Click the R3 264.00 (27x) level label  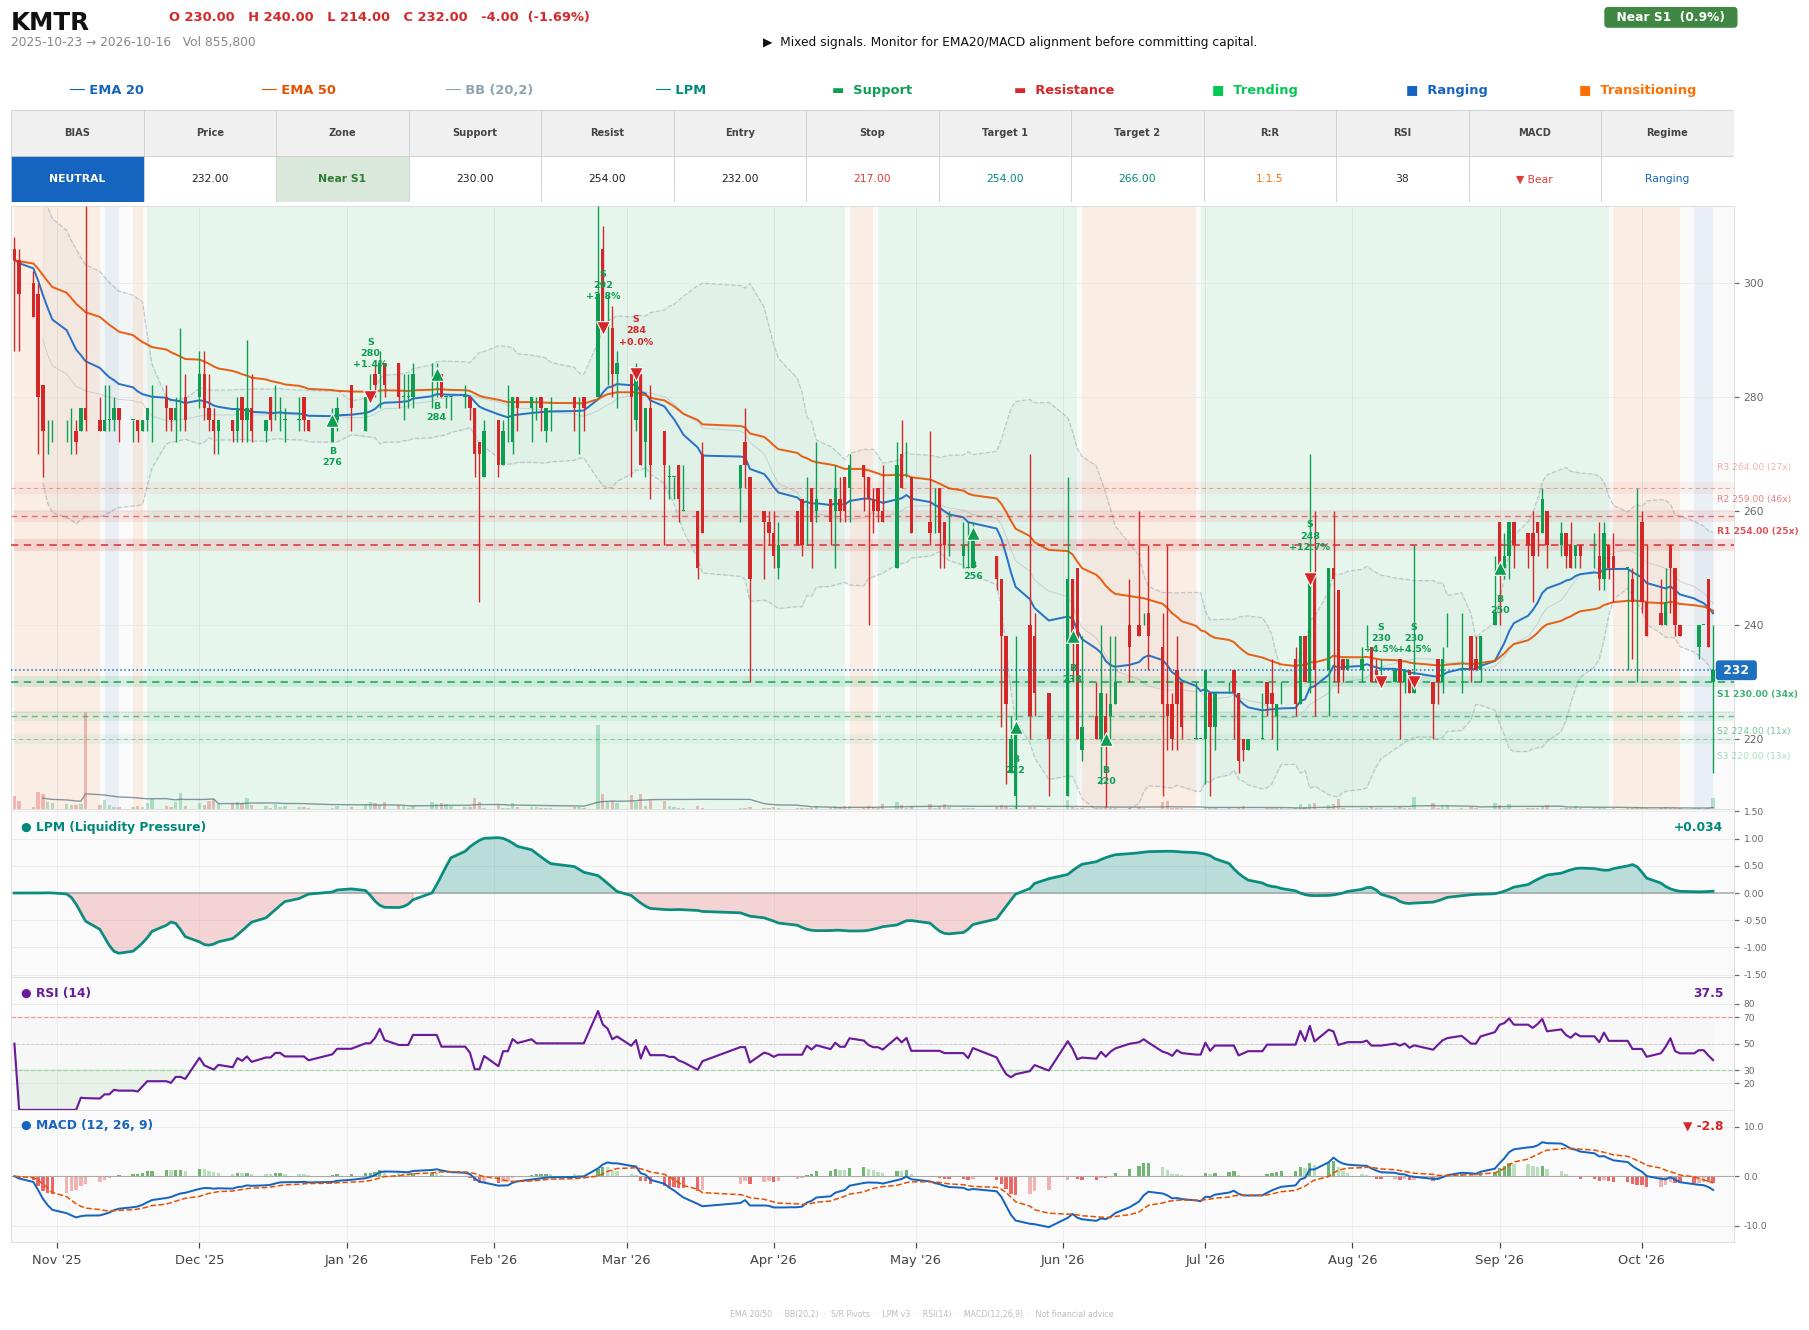1754,467
